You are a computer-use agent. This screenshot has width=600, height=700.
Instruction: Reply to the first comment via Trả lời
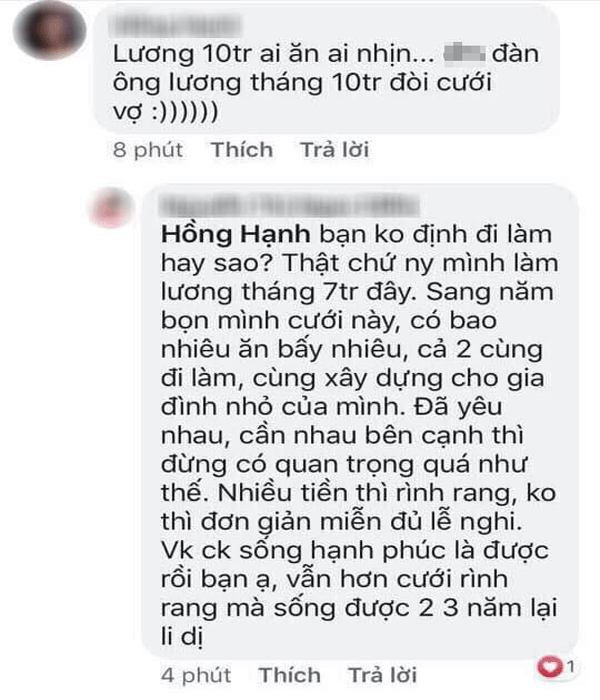pyautogui.click(x=334, y=150)
